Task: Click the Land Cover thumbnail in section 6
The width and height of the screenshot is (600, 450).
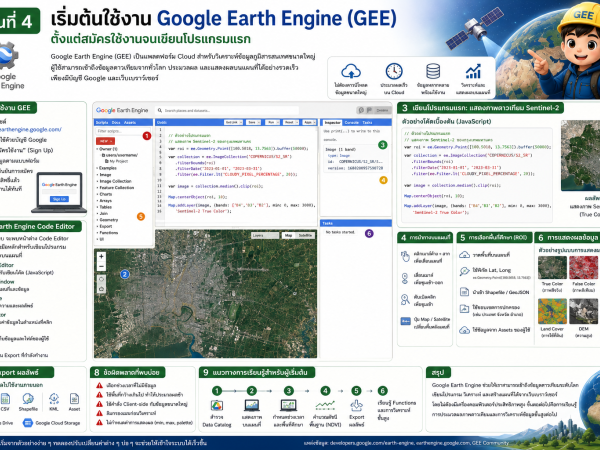Action: [552, 311]
